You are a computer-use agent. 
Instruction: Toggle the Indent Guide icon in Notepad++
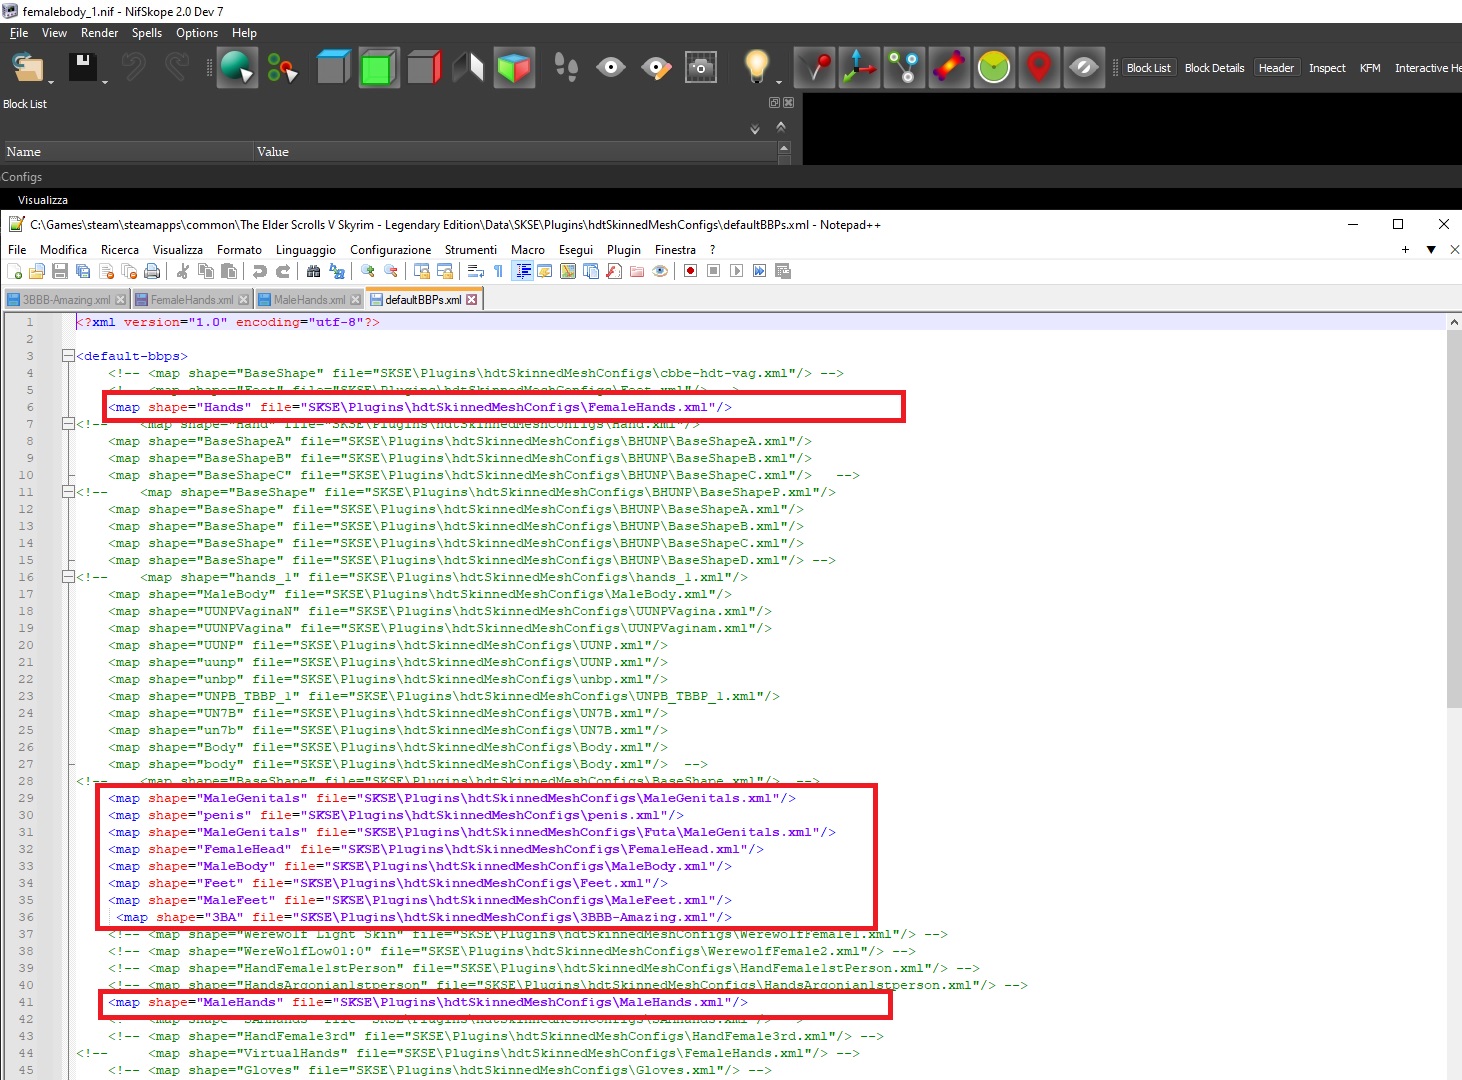(x=522, y=271)
